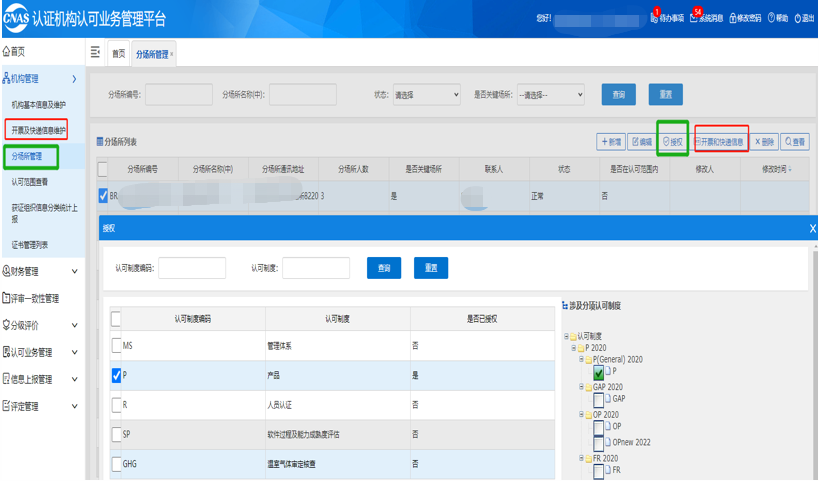Image resolution: width=819 pixels, height=481 pixels.
Task: Check the SP 软件过程 row checkbox
Action: pos(116,434)
